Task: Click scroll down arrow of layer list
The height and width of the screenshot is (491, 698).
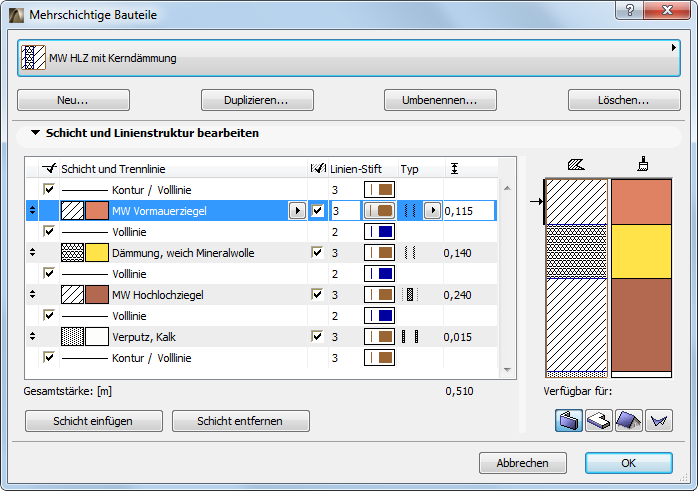Action: point(507,370)
